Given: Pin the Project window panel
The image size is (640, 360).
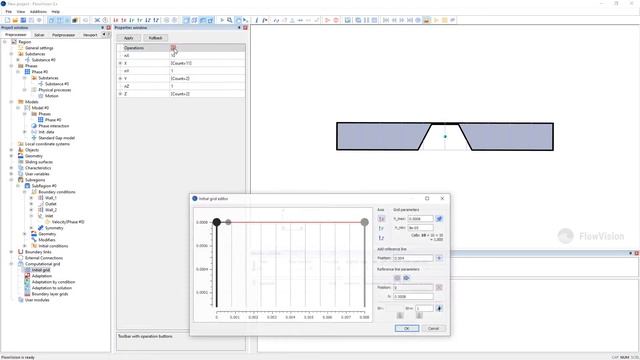Looking at the screenshot, I should click(102, 27).
